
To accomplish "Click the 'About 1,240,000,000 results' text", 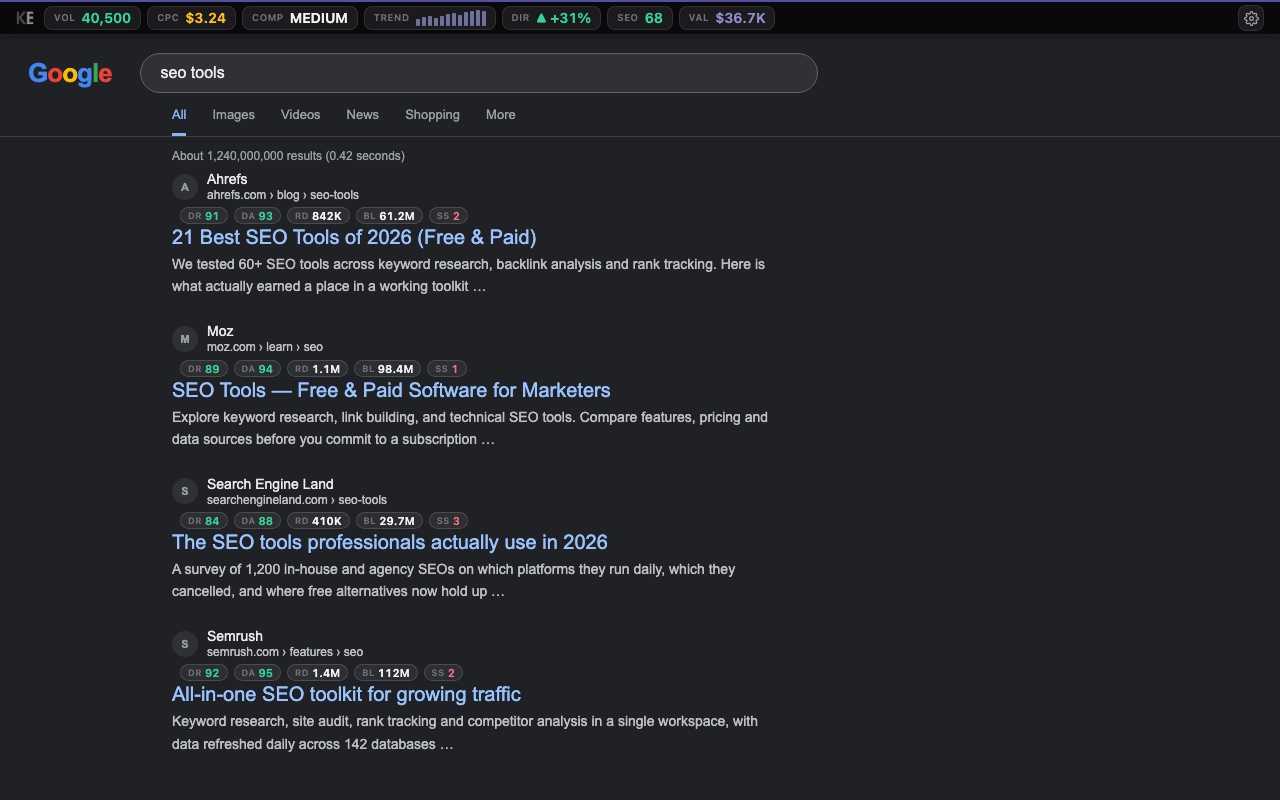I will [288, 156].
